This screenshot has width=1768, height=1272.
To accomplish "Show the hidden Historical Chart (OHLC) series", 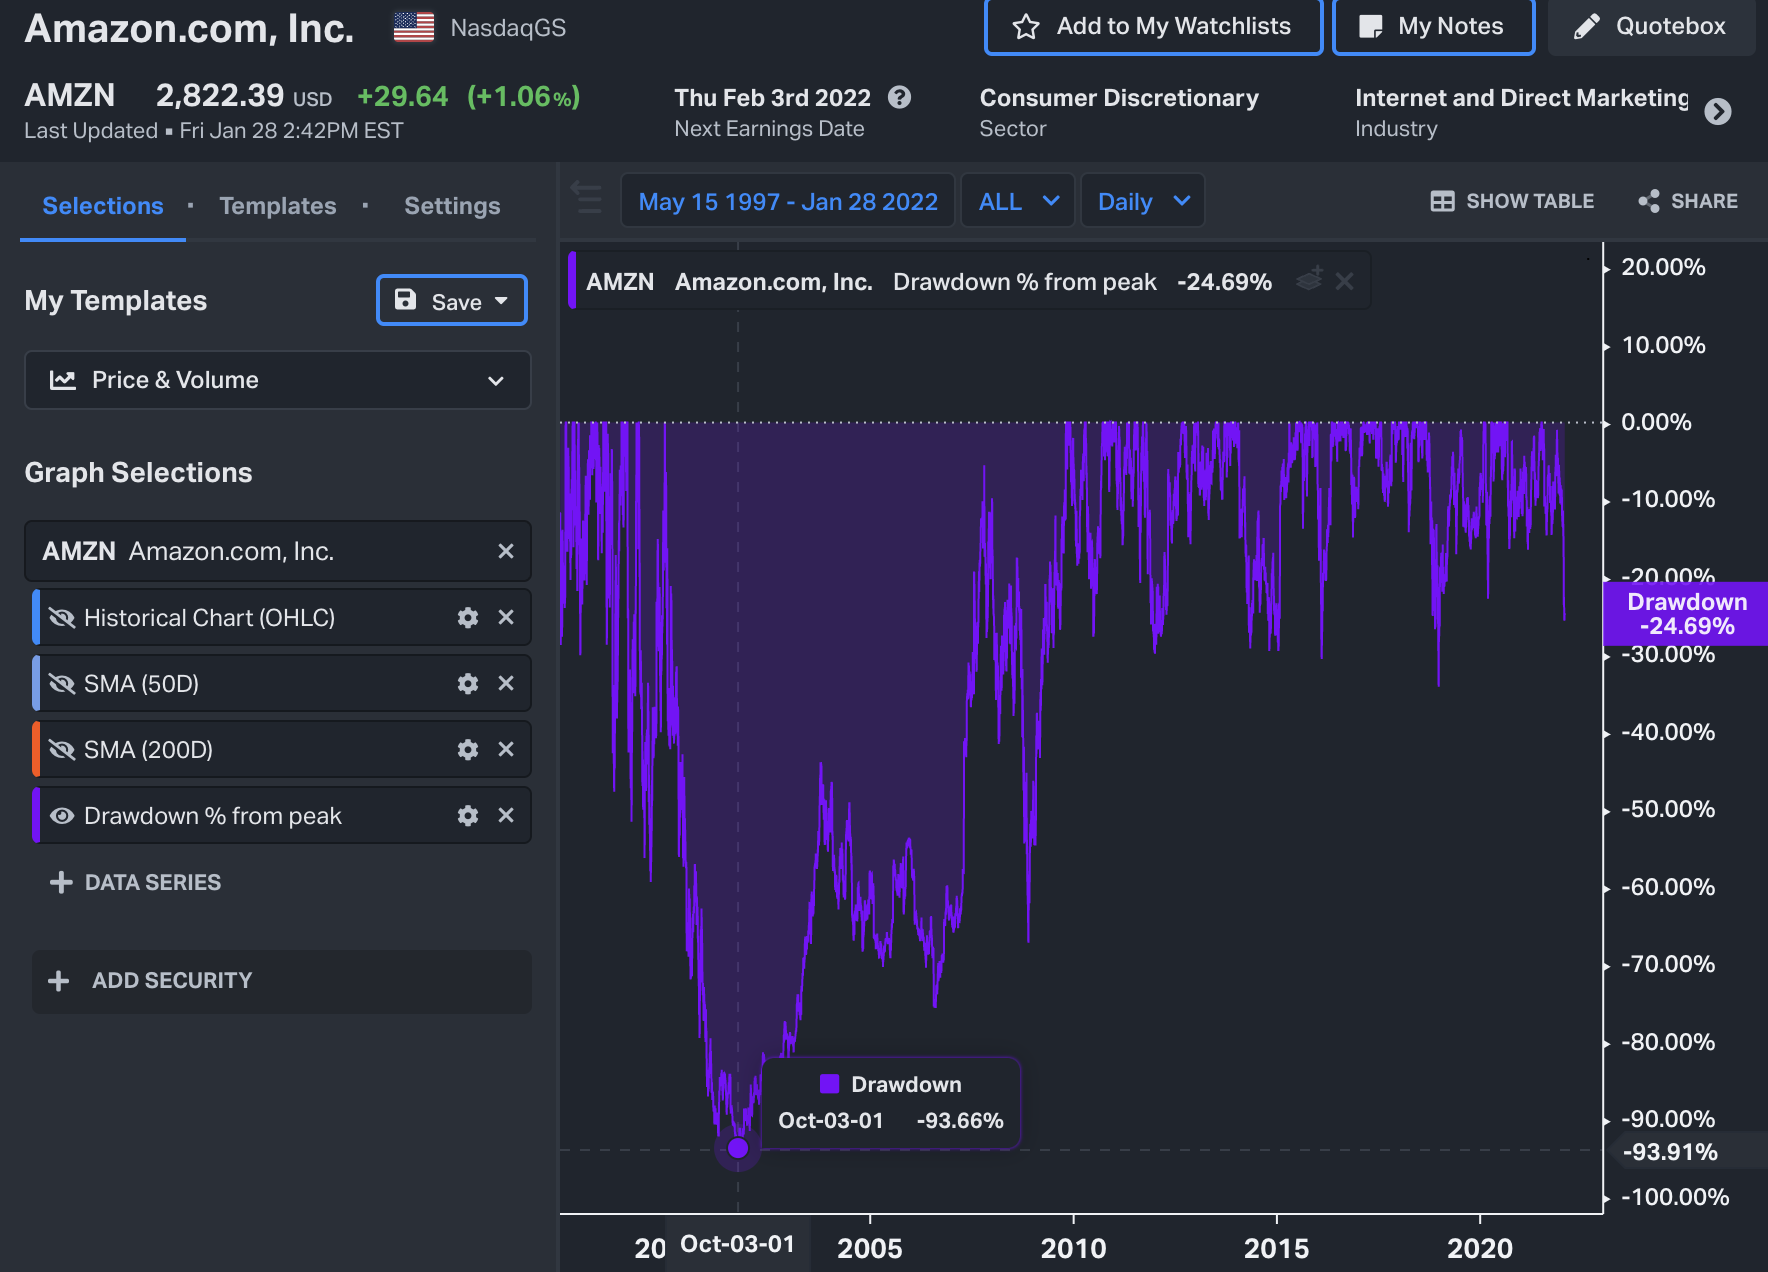I will coord(62,618).
